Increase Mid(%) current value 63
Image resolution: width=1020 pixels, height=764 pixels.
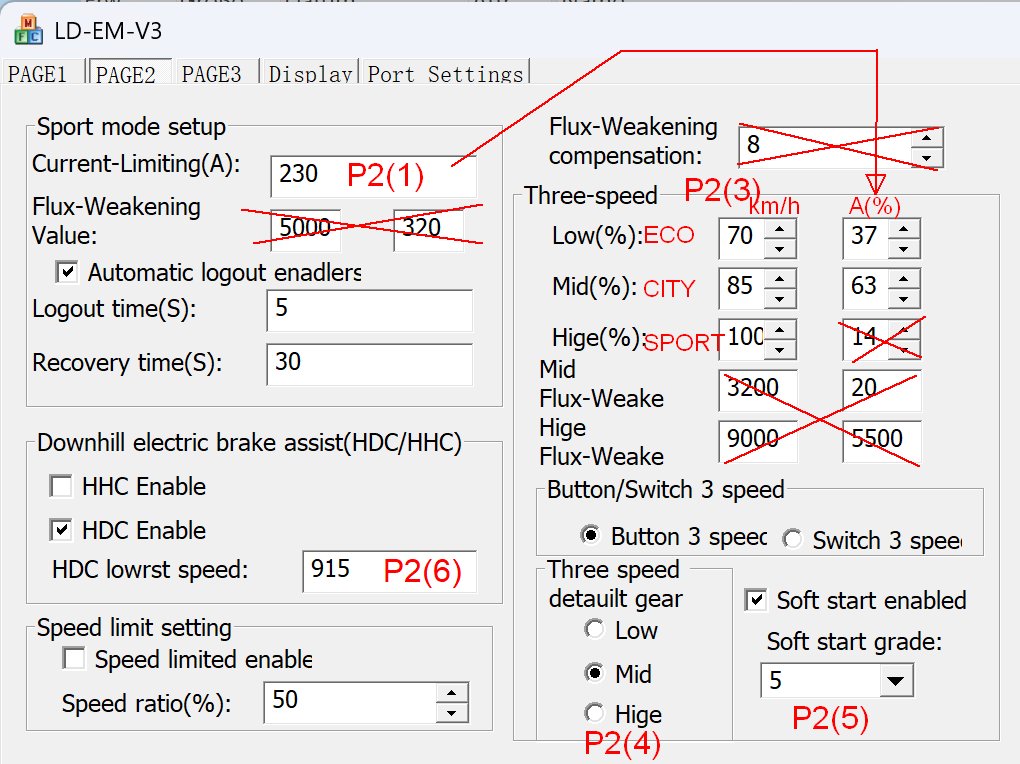(903, 279)
